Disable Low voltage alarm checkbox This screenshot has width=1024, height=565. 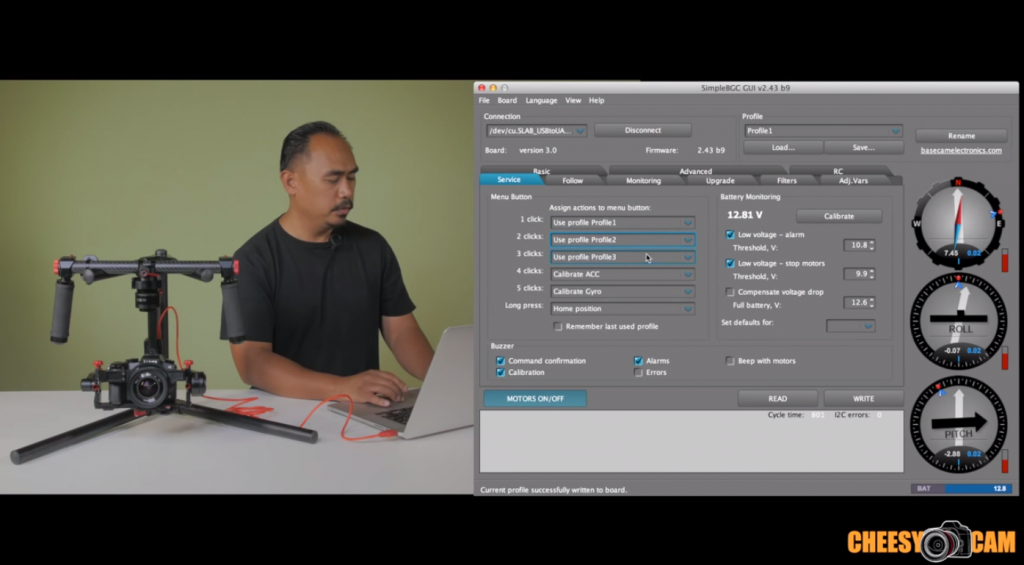[730, 234]
